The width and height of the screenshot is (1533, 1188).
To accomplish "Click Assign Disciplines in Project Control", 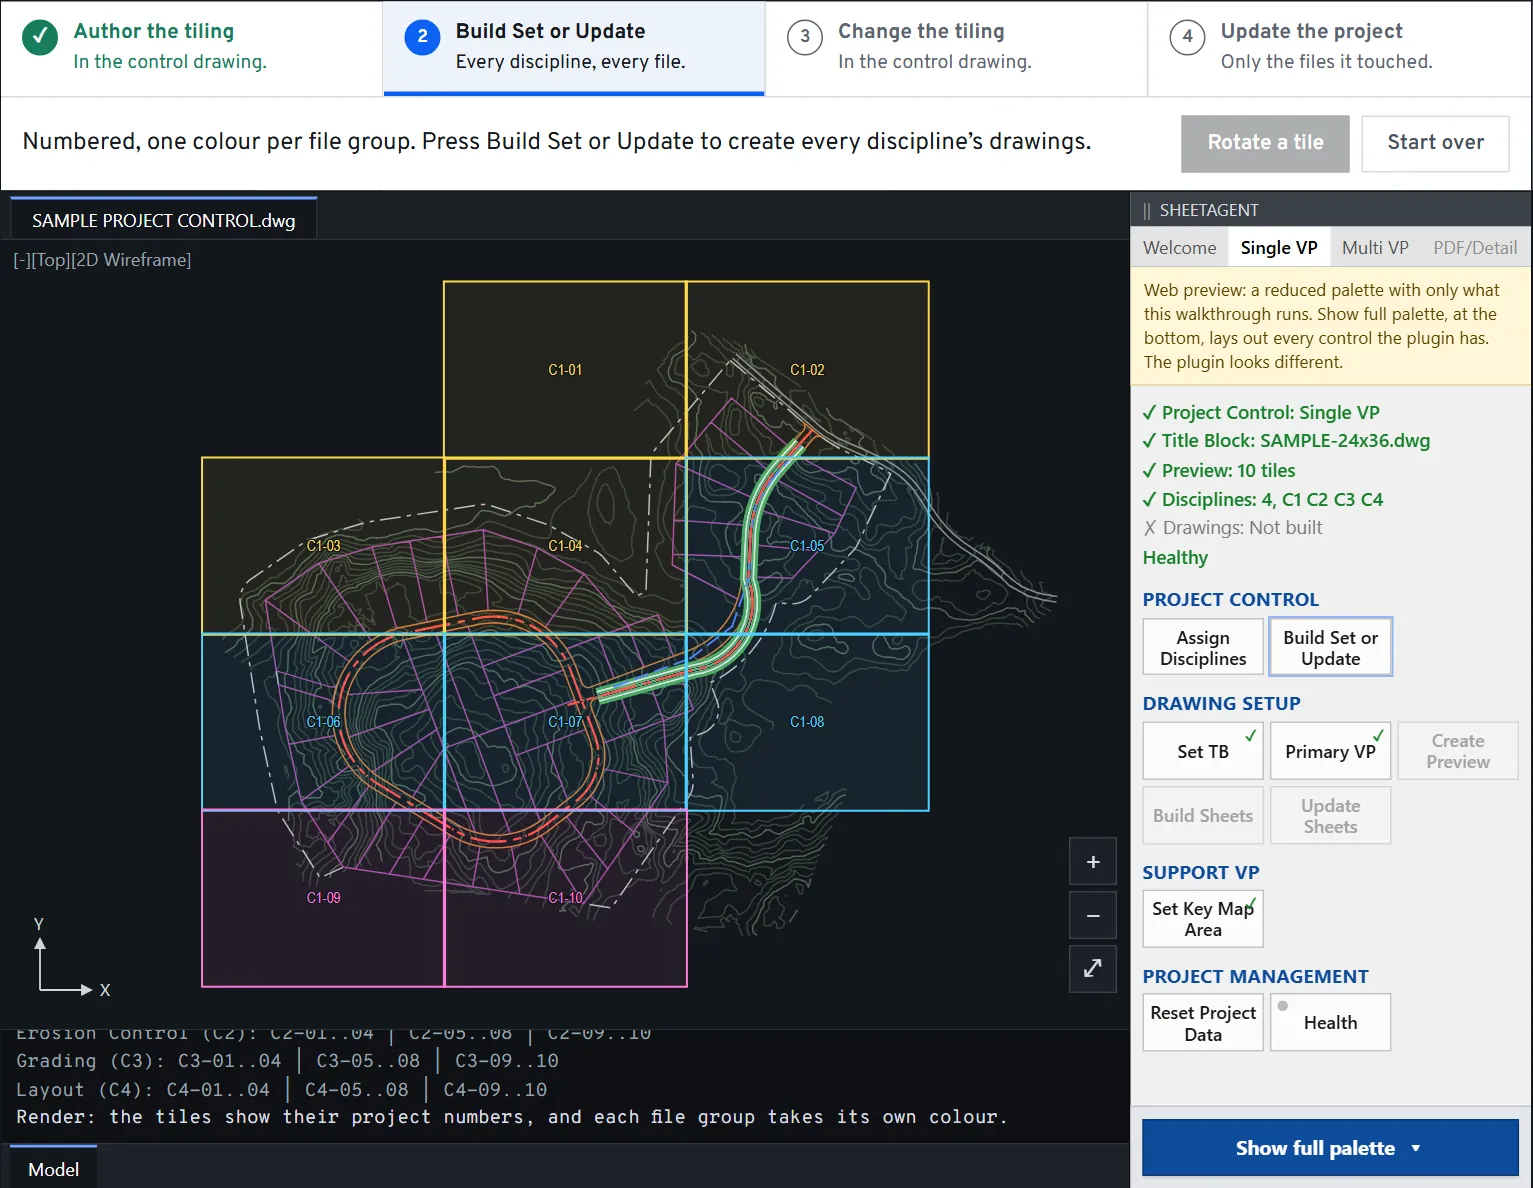I will [1203, 648].
